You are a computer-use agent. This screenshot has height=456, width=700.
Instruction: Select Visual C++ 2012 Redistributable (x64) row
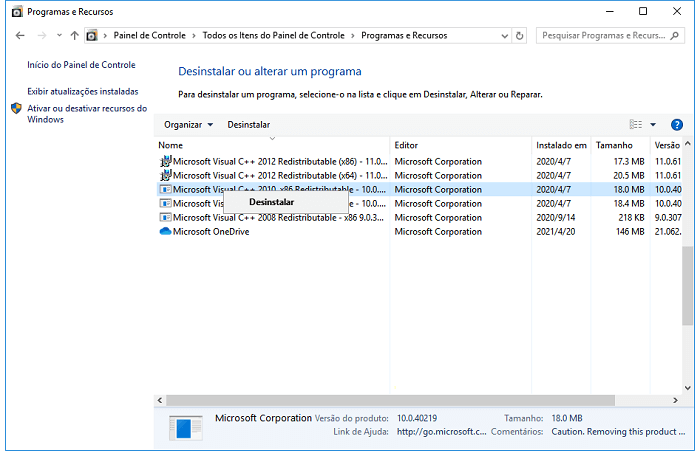420,176
